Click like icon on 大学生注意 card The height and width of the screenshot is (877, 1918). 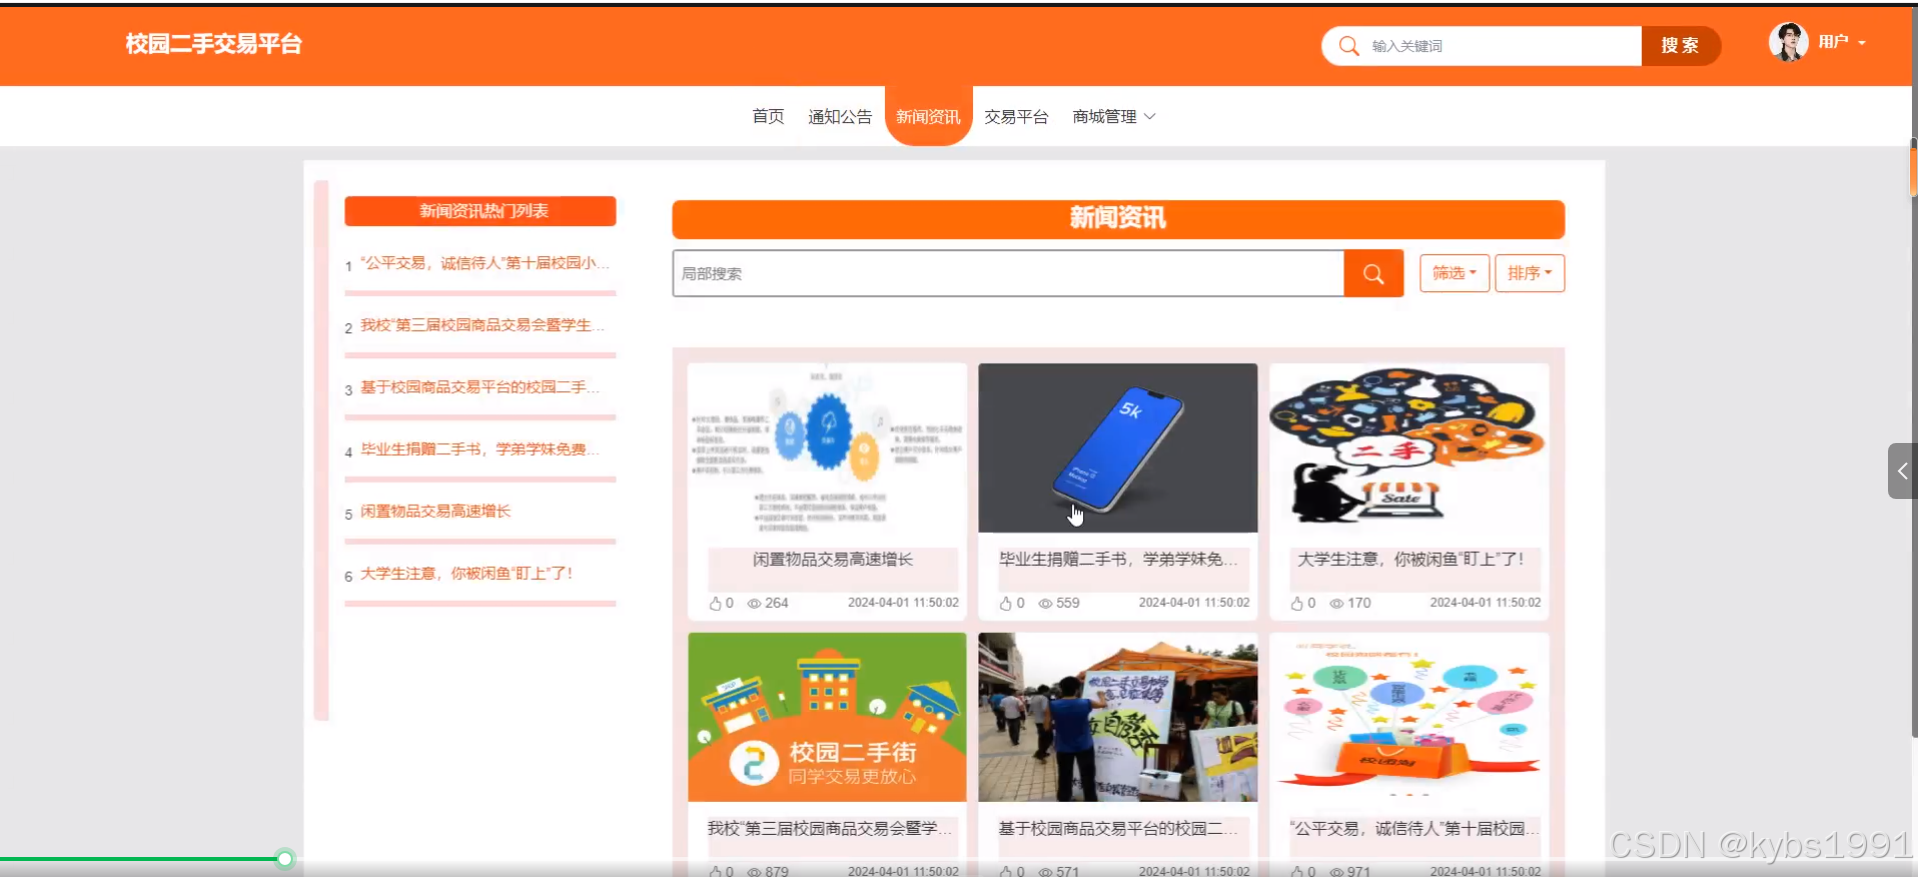pos(1297,603)
